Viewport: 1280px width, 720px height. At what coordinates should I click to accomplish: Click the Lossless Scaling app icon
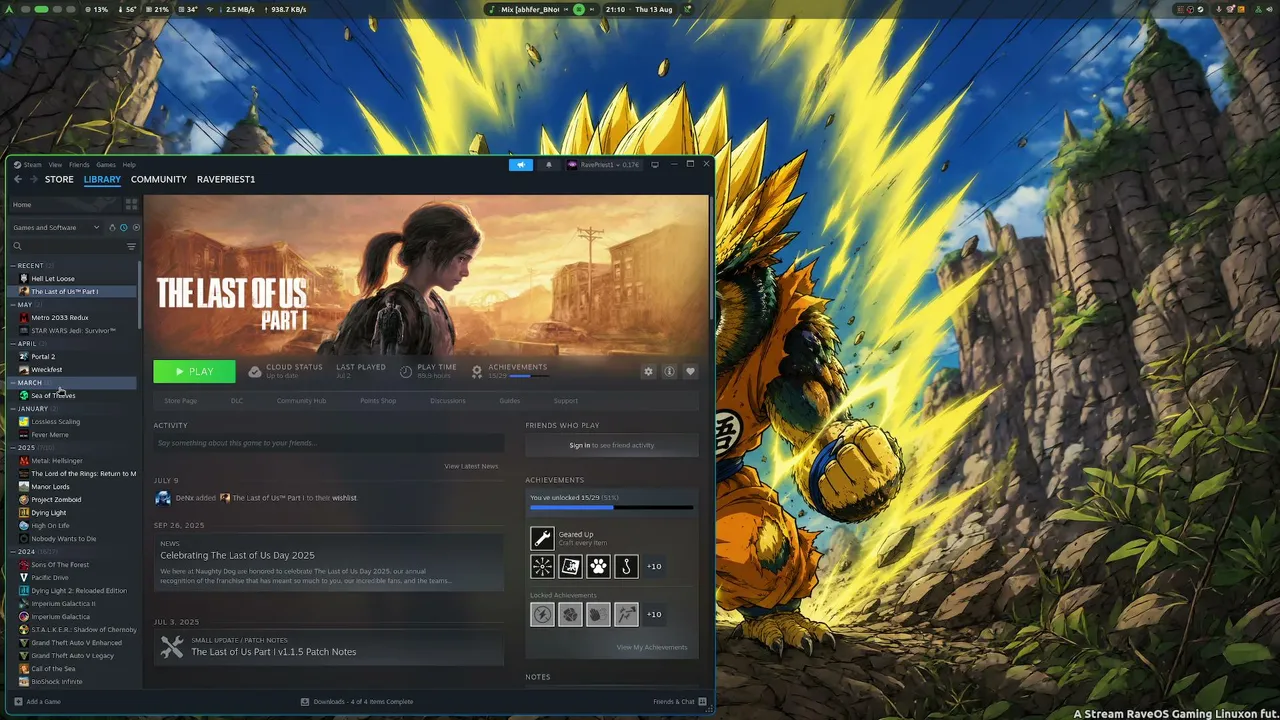pos(24,421)
